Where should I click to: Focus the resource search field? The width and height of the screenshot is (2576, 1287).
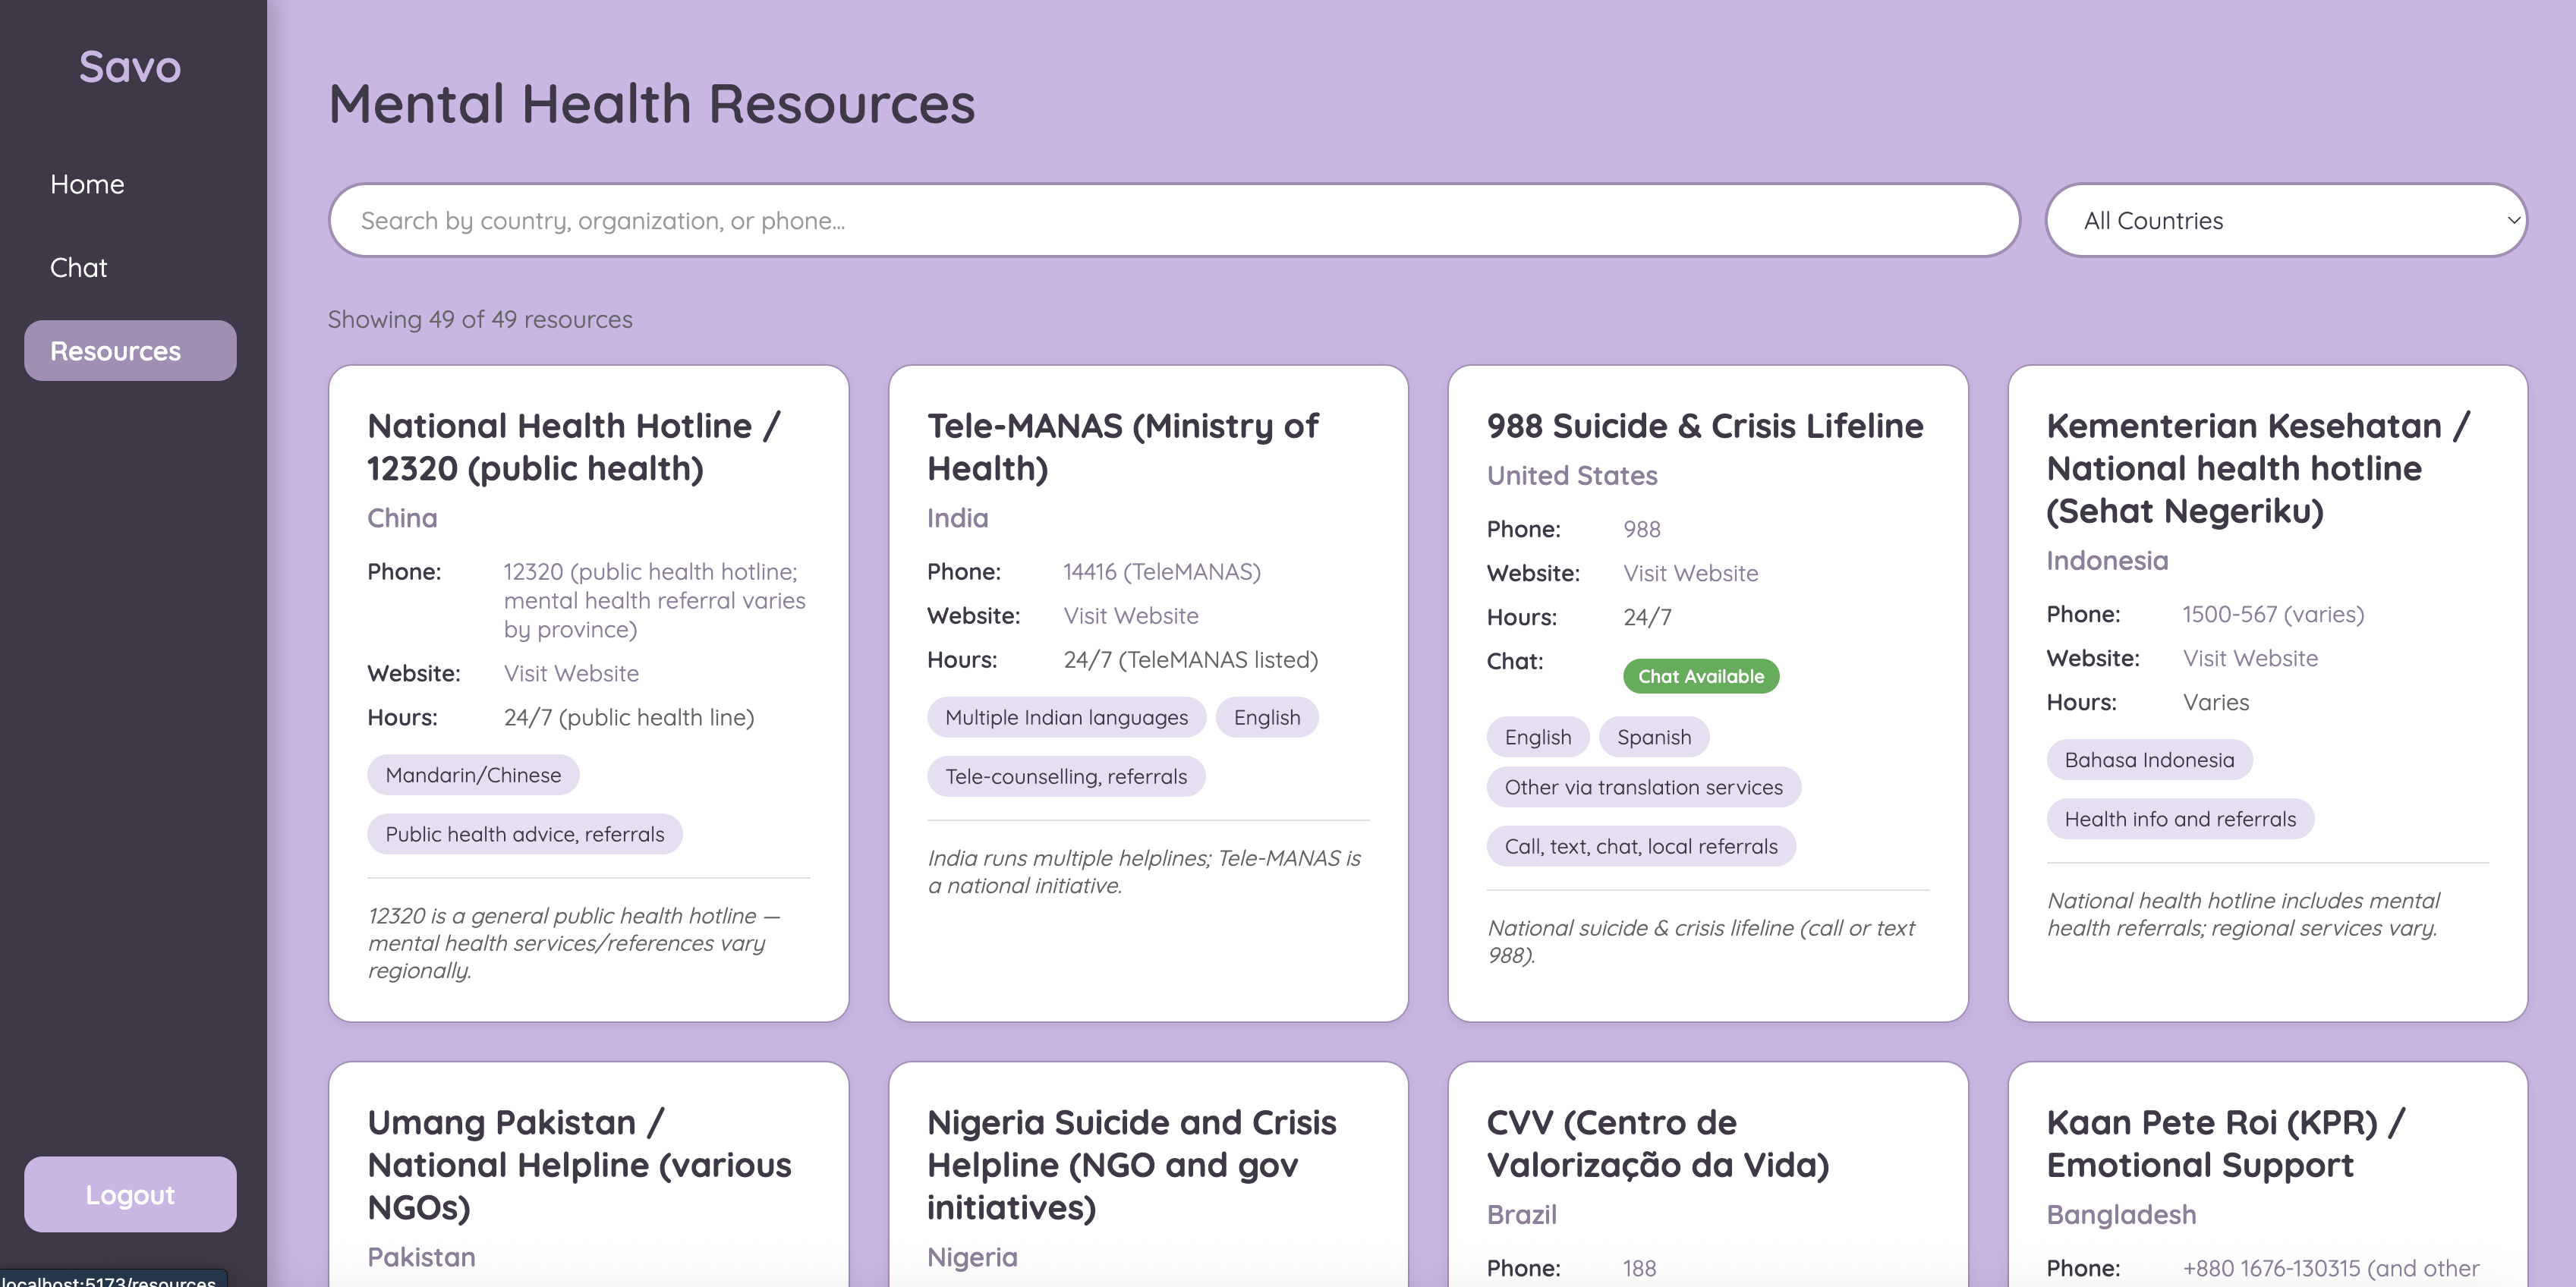[1173, 220]
